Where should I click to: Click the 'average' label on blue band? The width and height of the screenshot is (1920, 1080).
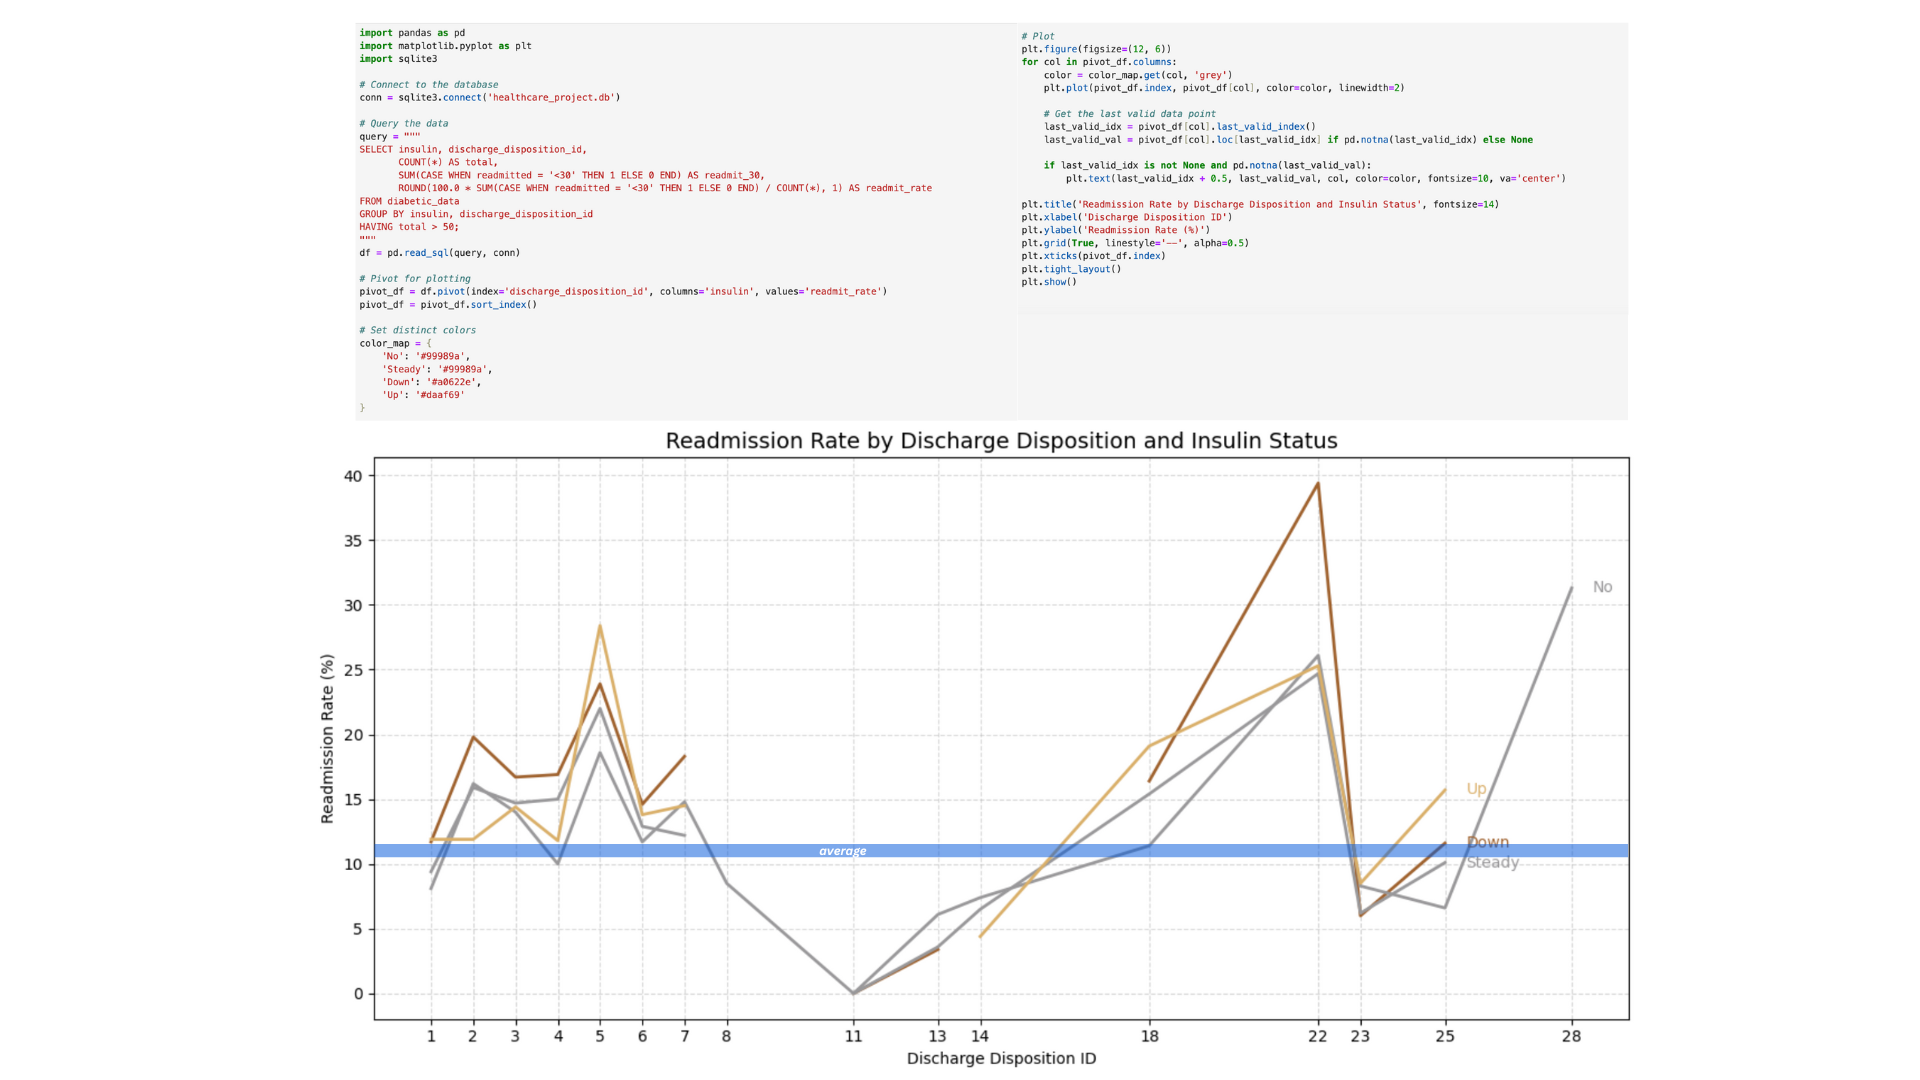pos(842,851)
